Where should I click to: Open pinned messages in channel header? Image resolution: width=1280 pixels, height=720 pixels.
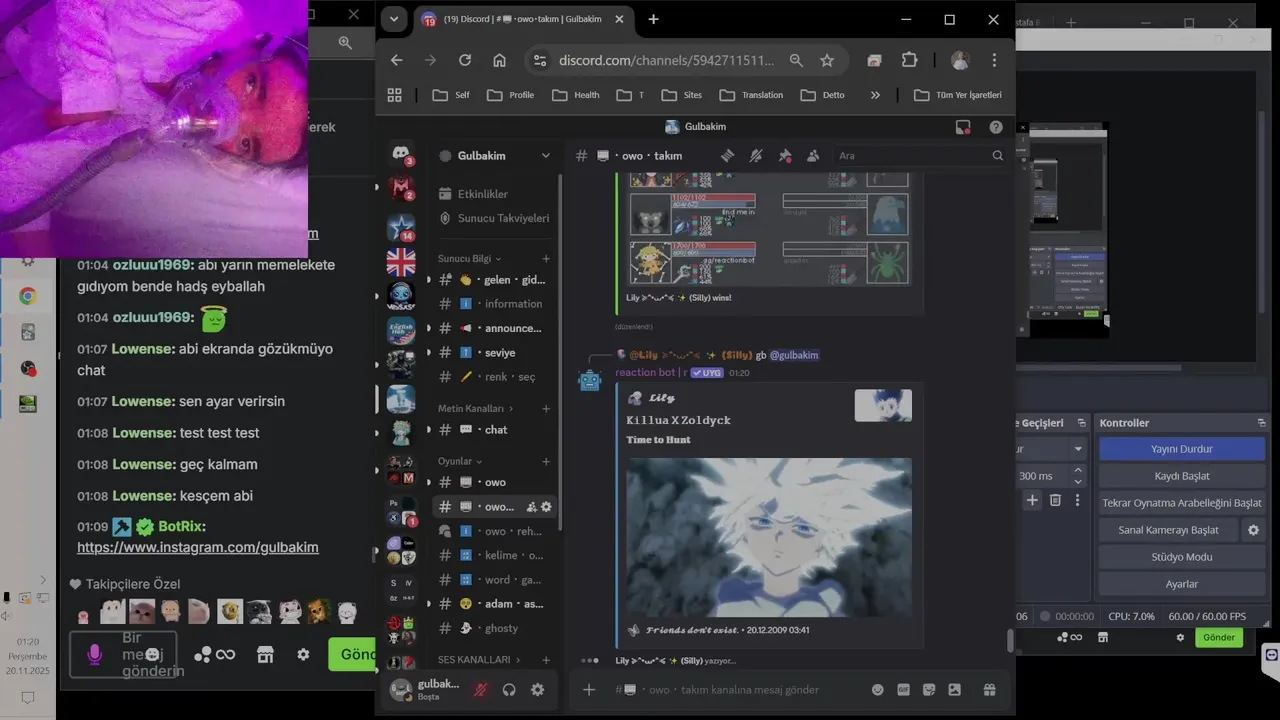click(785, 155)
